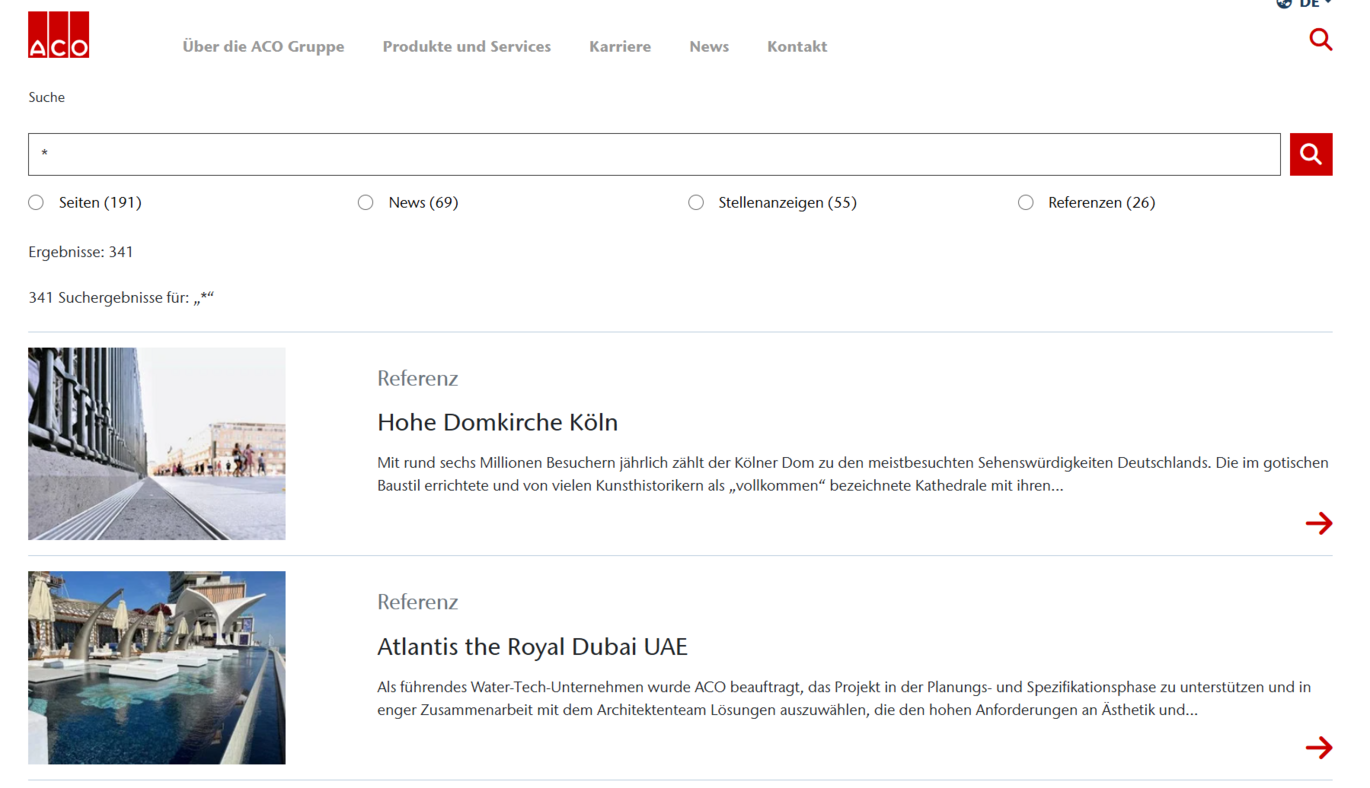Open the header search magnifier icon
Screen dimensions: 1370x788
pos(1320,39)
